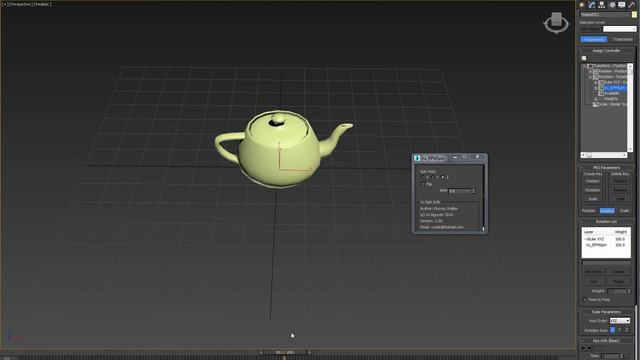Open the Display command panel tab
Screen dimensions: 640x360
622,5
